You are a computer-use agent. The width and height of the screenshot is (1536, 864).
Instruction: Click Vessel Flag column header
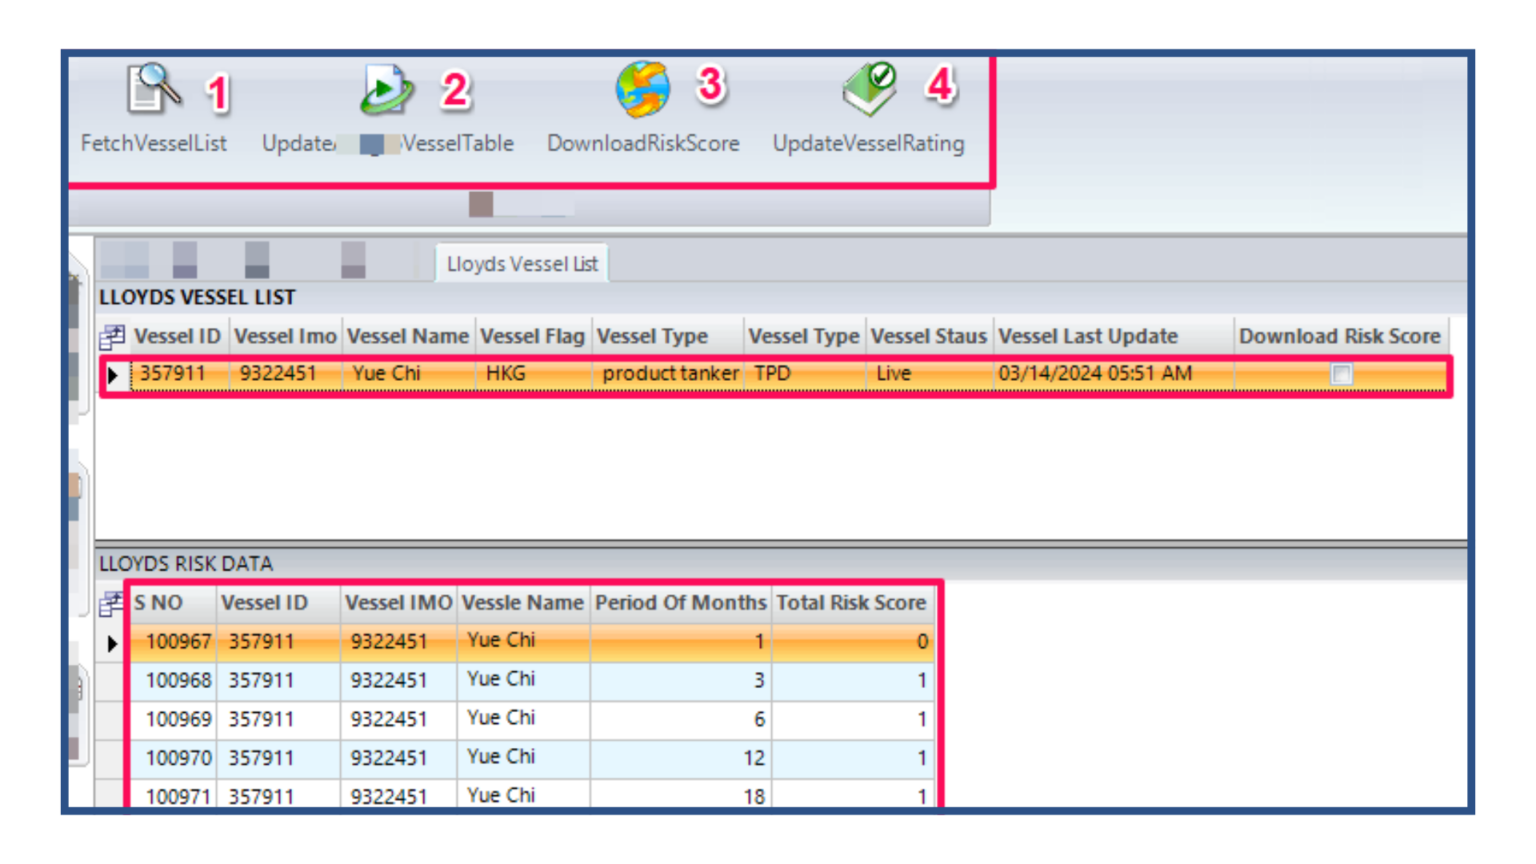(x=532, y=337)
